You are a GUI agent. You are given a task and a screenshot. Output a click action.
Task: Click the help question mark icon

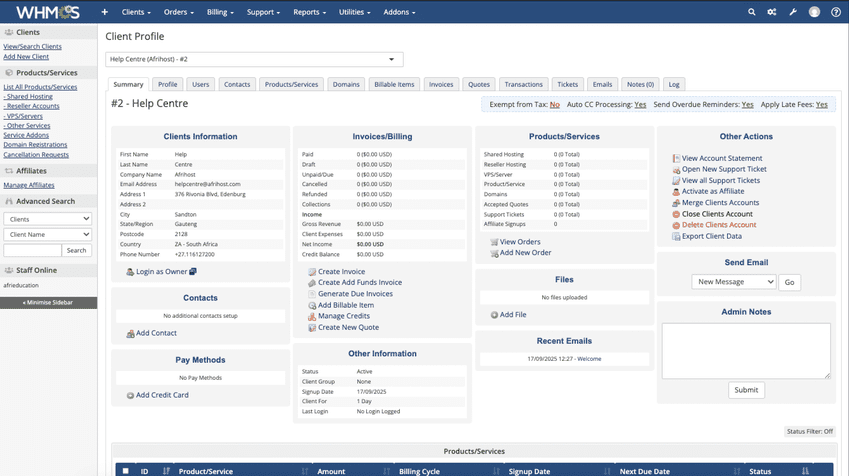pyautogui.click(x=835, y=12)
